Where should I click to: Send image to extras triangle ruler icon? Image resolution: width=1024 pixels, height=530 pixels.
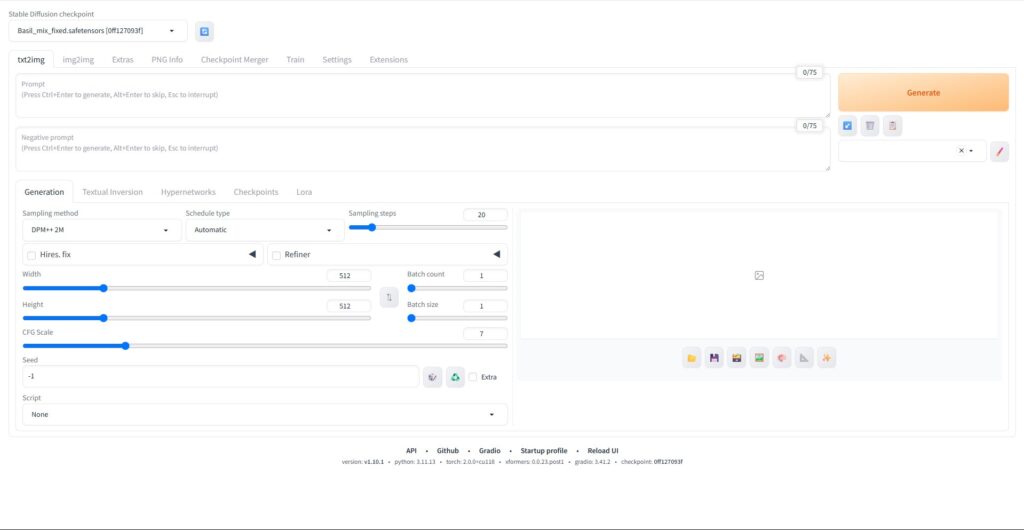[804, 358]
